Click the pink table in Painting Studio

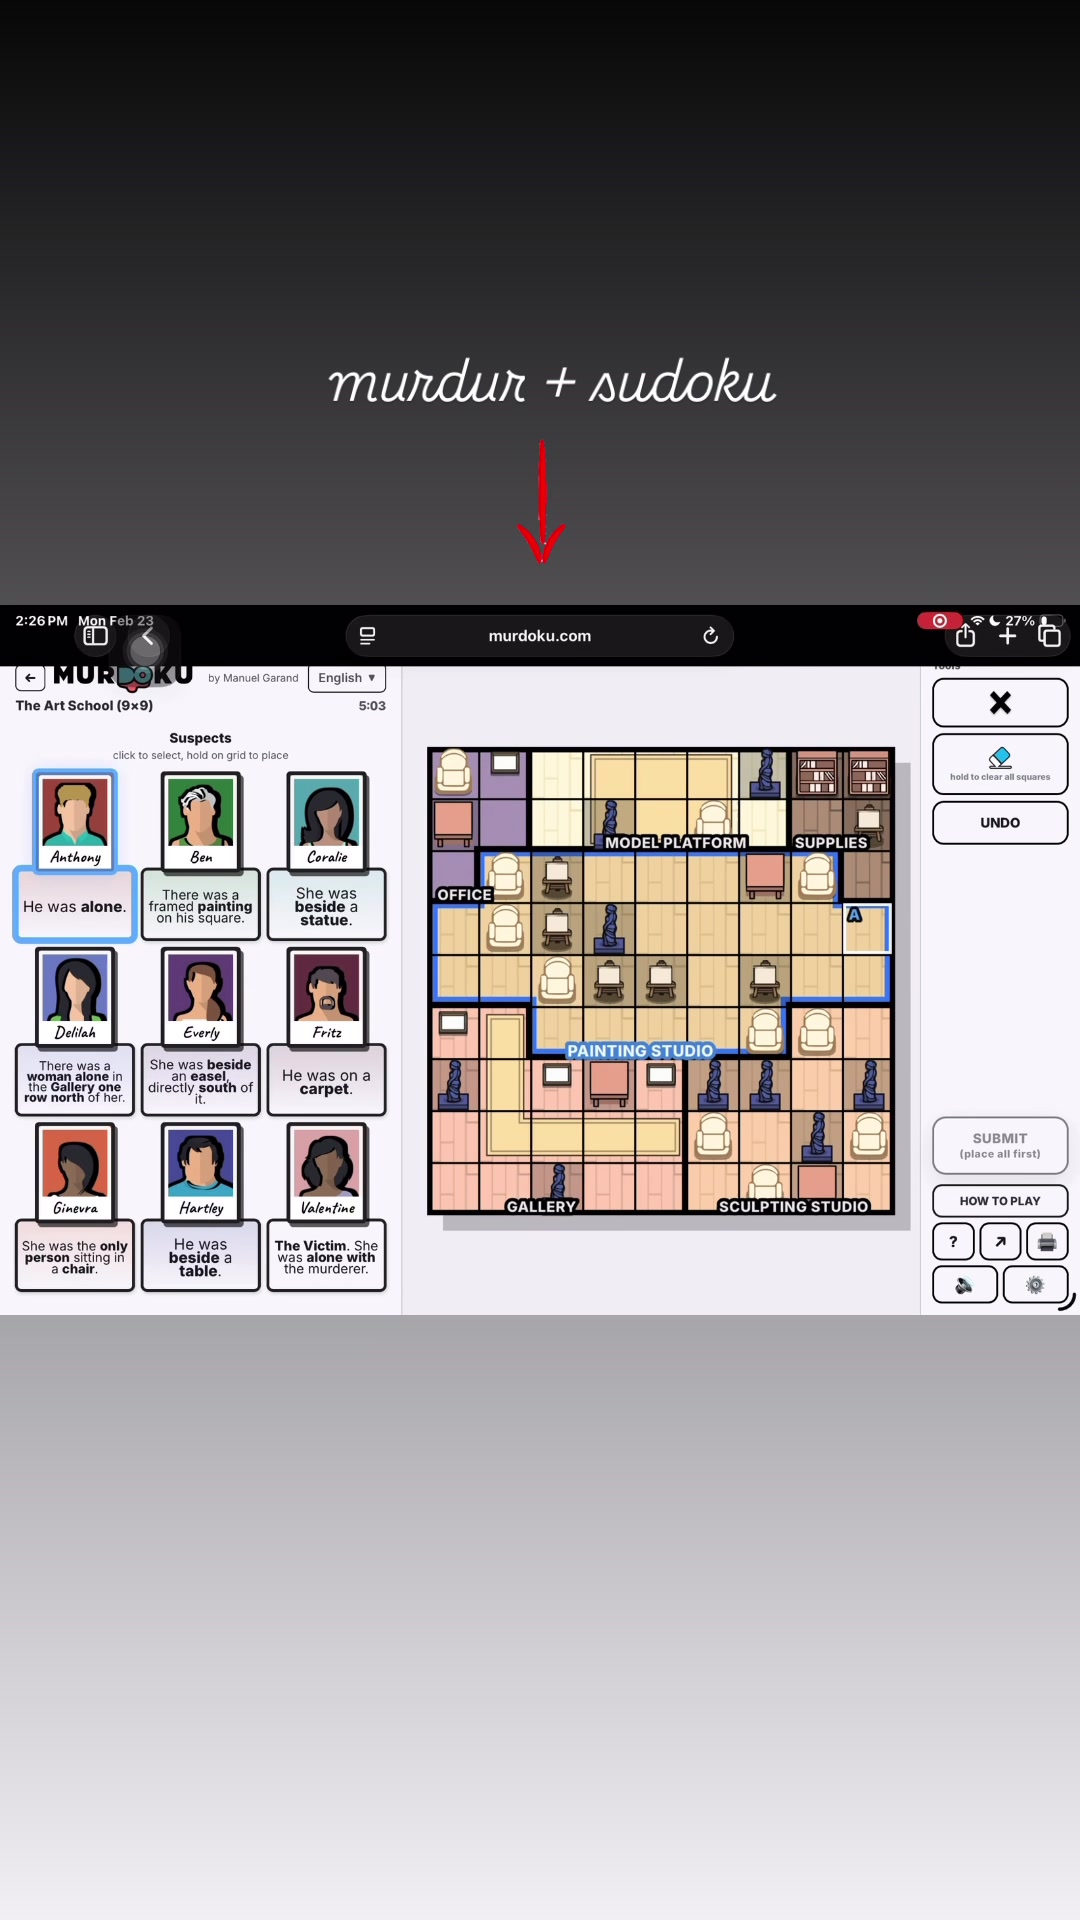coord(764,877)
